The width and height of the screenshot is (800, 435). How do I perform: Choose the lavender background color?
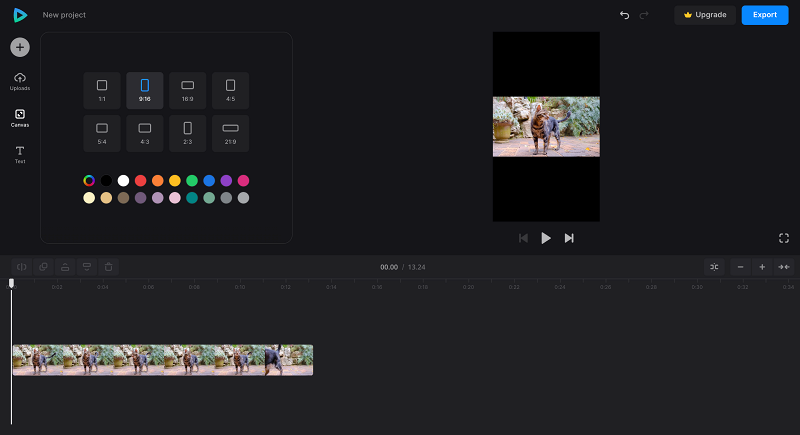[158, 198]
